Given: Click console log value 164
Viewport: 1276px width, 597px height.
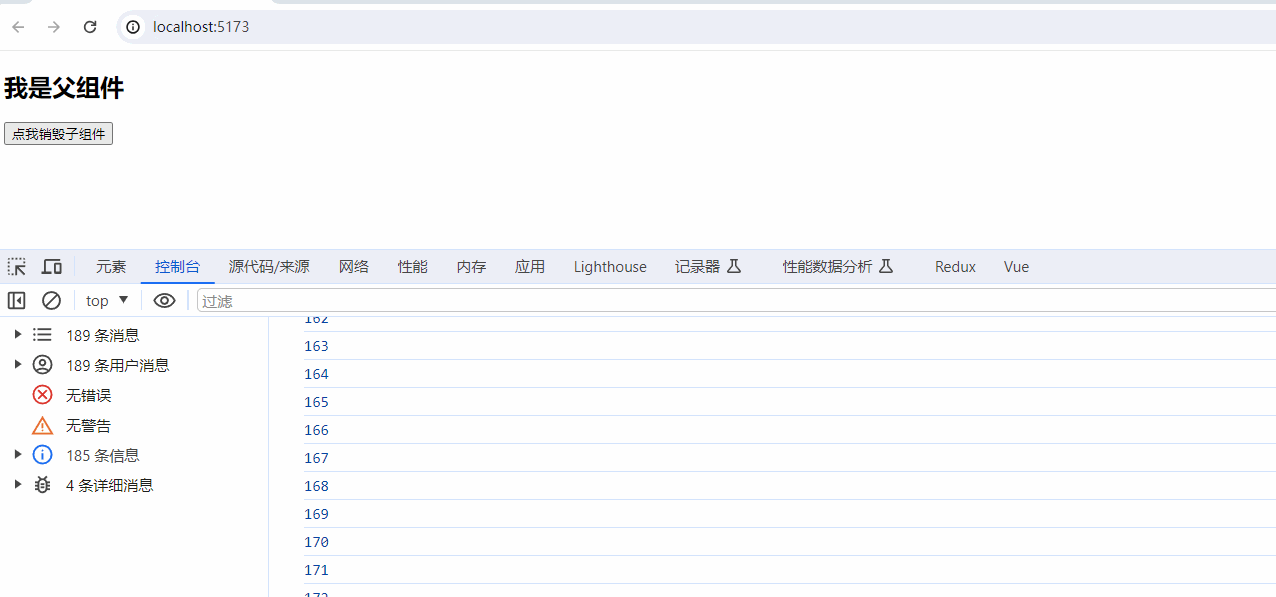Looking at the screenshot, I should coord(316,374).
